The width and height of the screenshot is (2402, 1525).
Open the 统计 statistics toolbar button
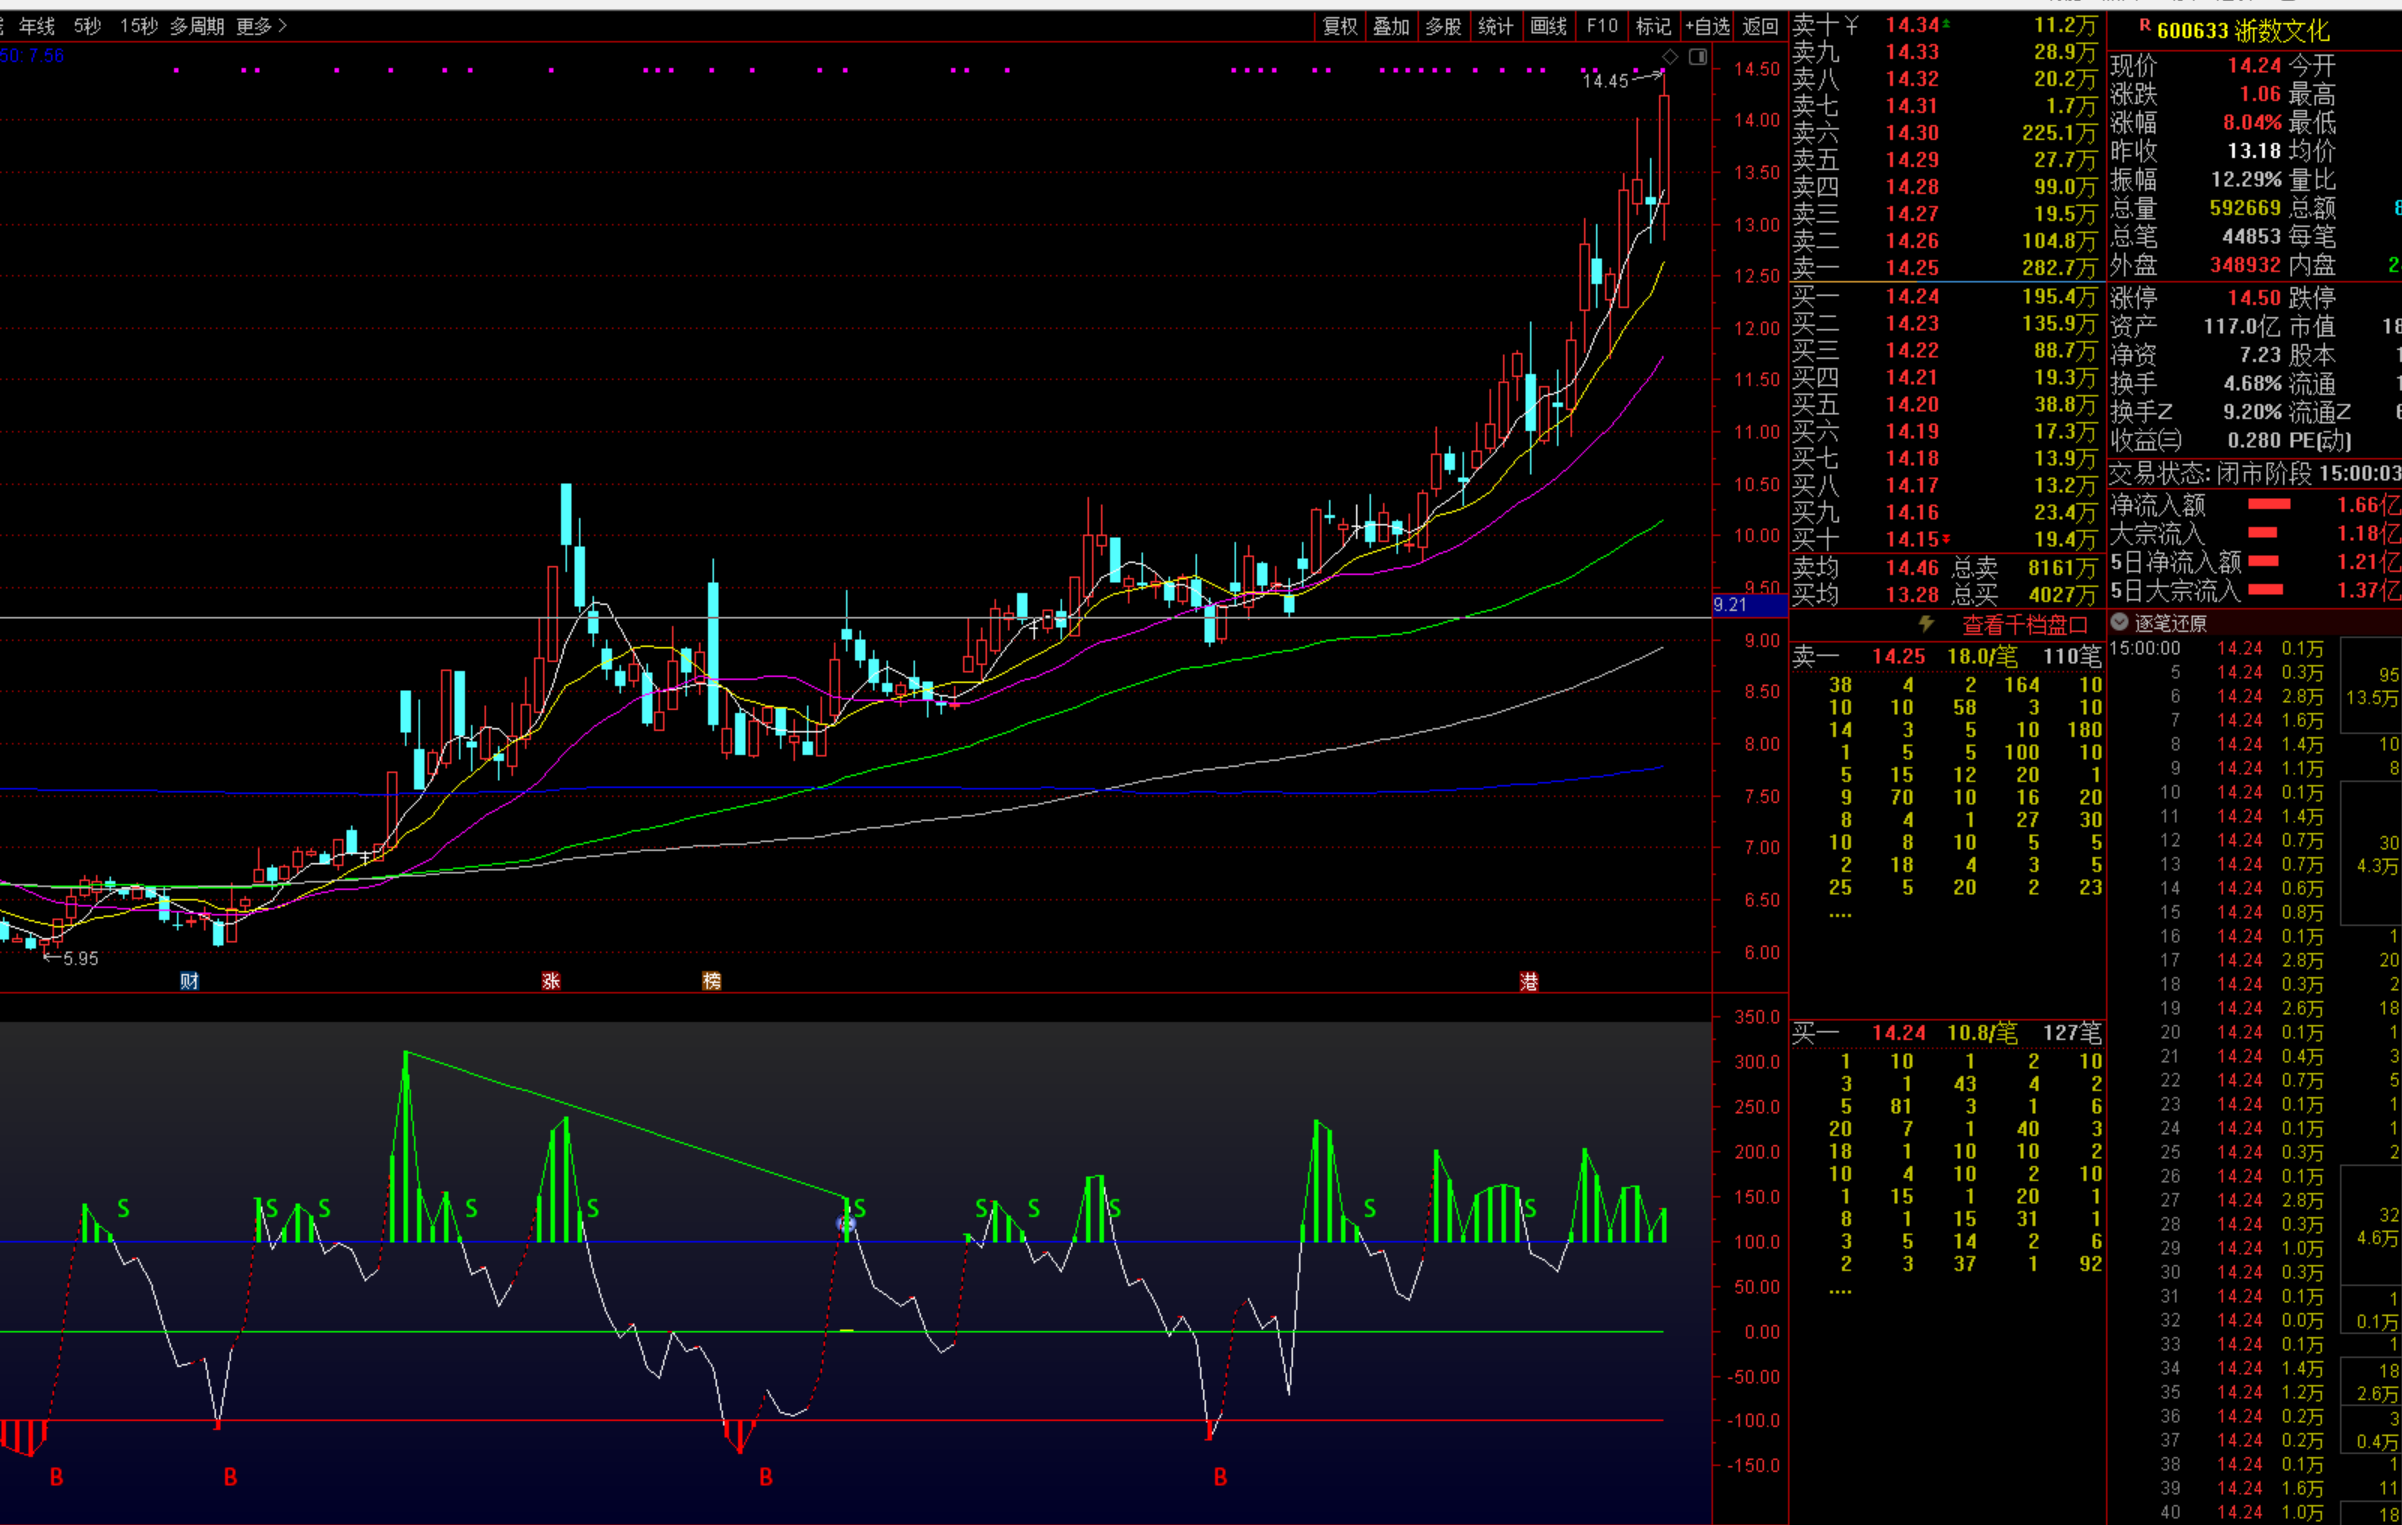tap(1495, 27)
